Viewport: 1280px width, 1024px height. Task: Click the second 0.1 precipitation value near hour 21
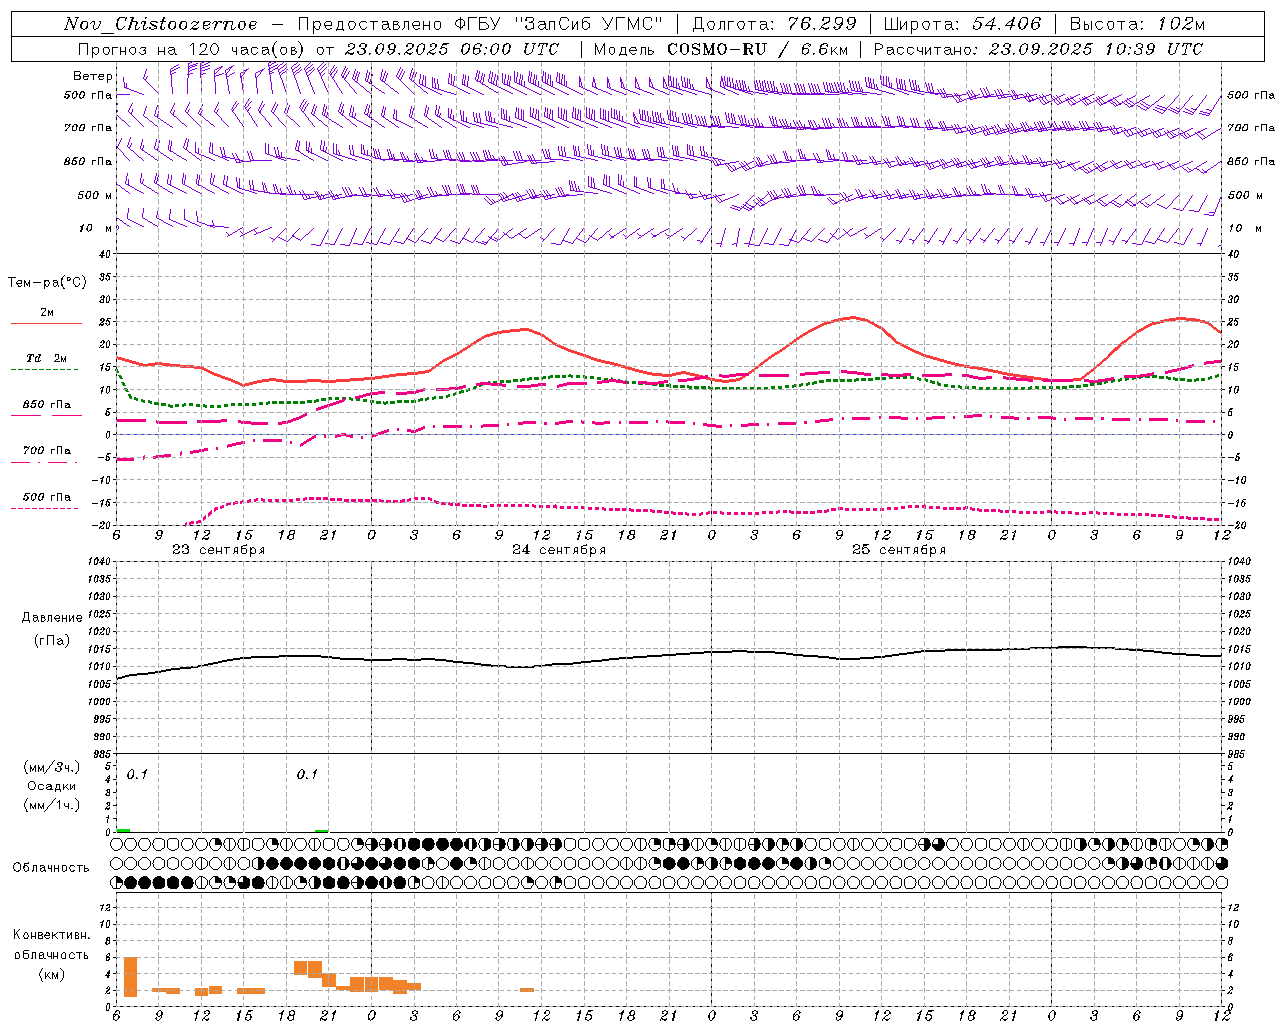click(x=307, y=774)
